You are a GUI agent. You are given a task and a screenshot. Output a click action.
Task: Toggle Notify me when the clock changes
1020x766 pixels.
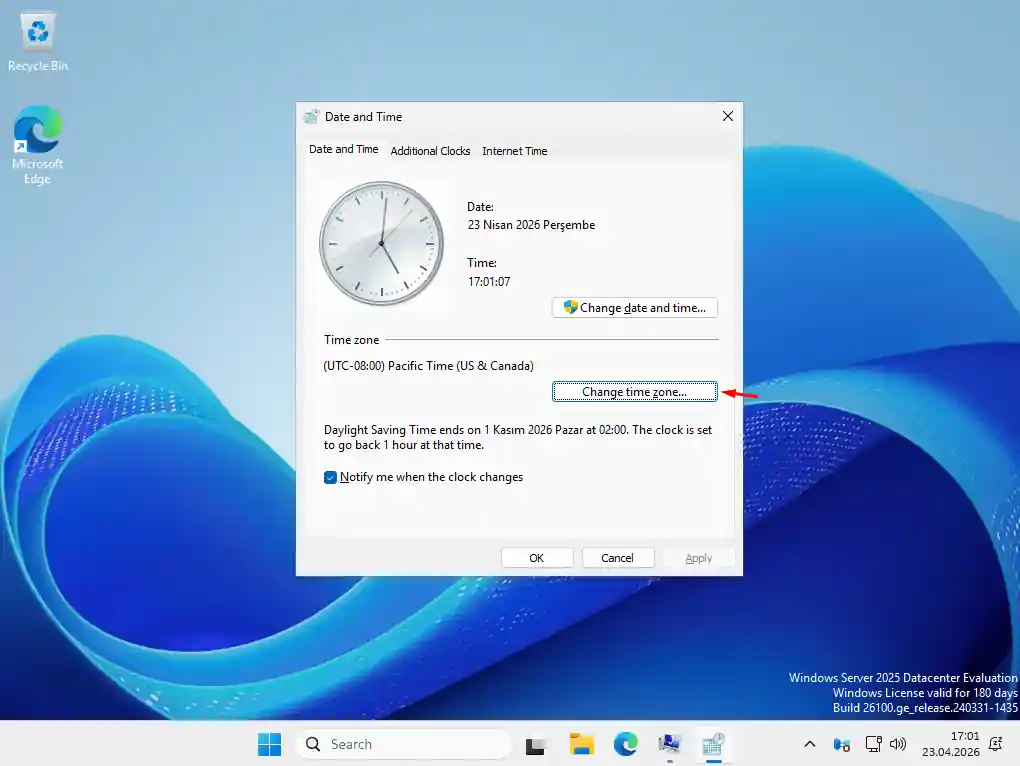[330, 477]
